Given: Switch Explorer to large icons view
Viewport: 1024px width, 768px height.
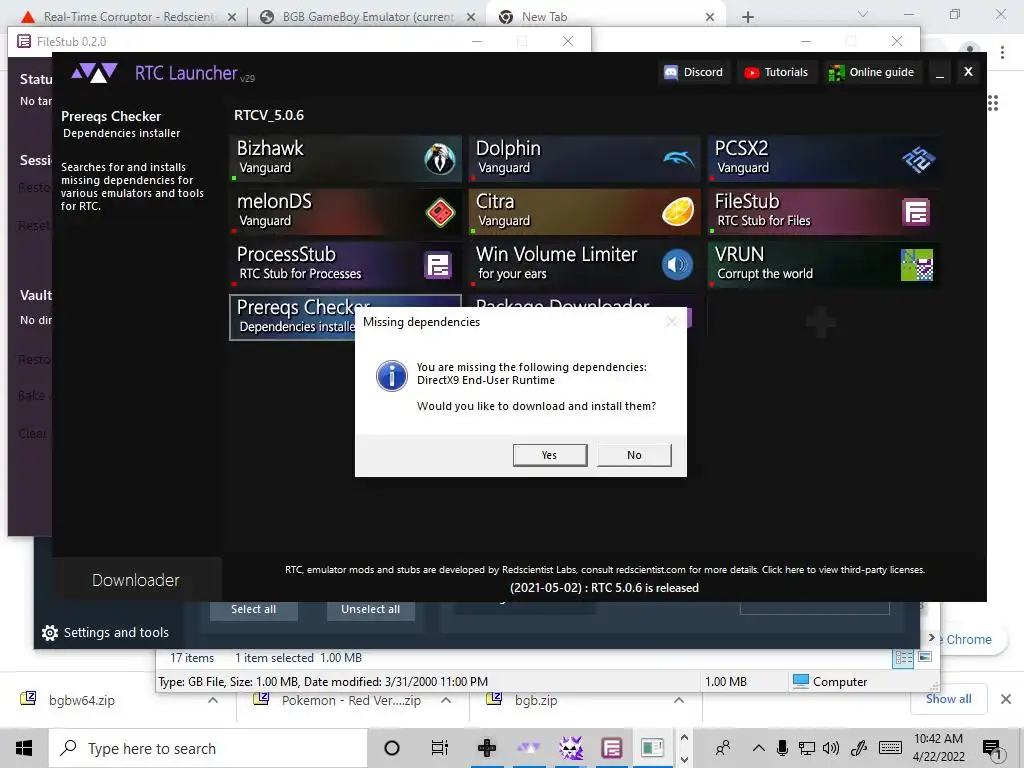Looking at the screenshot, I should [x=925, y=657].
